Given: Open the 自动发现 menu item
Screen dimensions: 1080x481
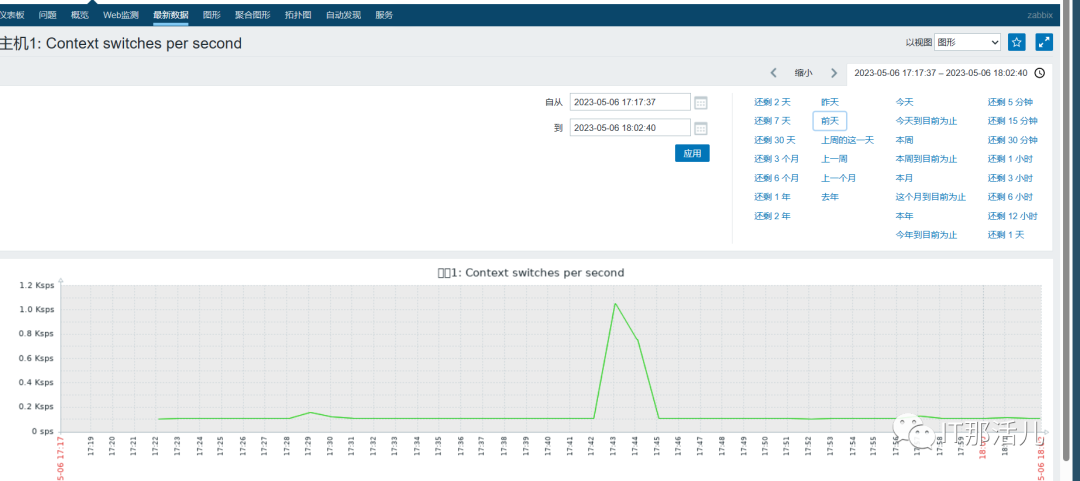Looking at the screenshot, I should (343, 14).
